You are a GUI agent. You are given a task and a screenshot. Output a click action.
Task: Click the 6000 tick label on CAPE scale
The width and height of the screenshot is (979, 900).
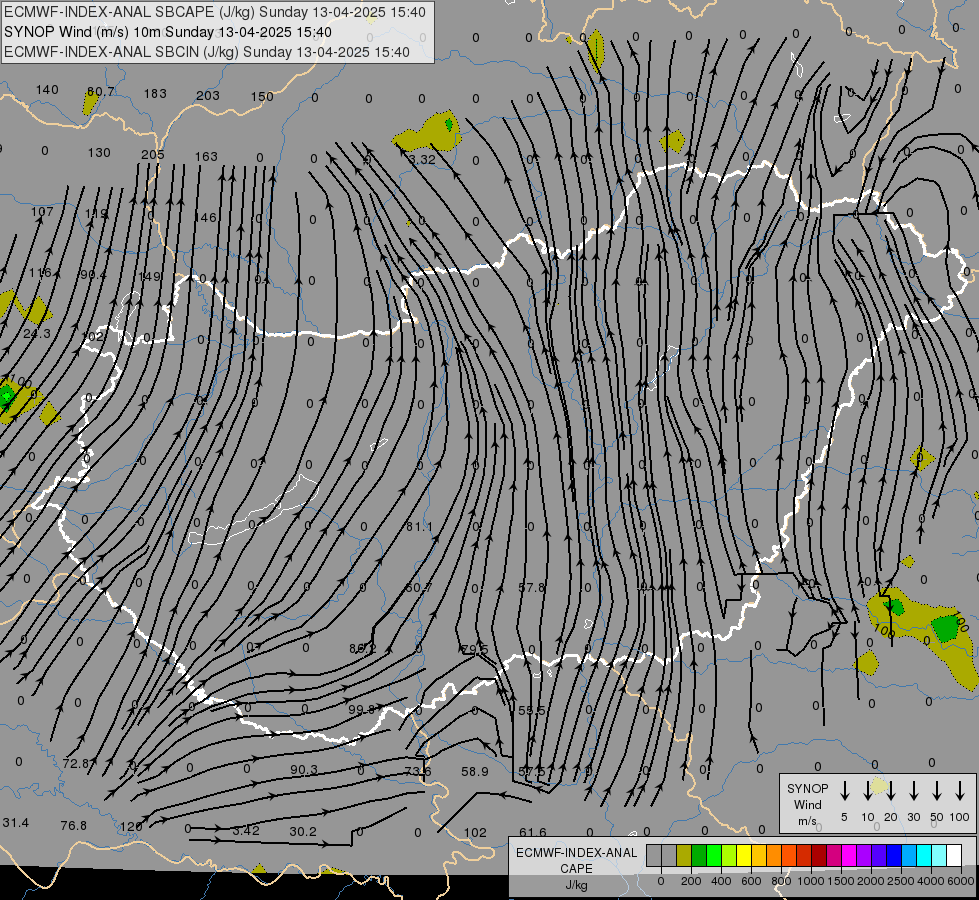pos(961,881)
